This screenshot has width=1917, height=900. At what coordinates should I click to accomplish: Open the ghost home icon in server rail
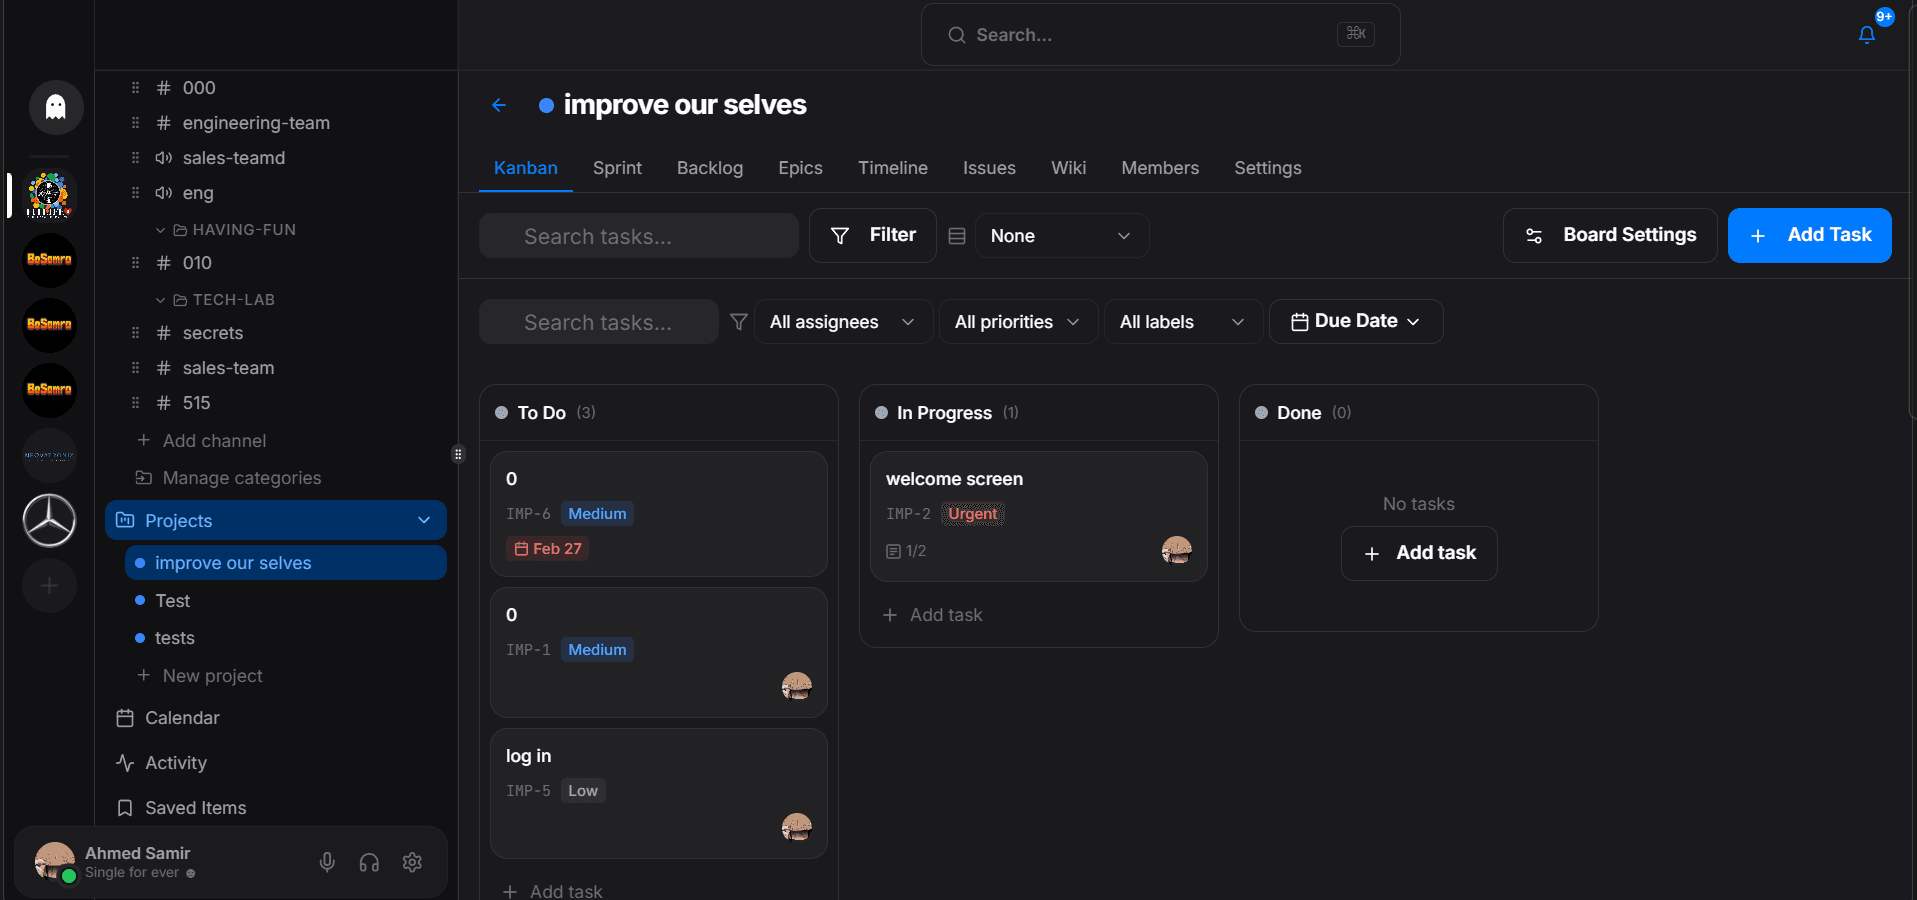56,107
